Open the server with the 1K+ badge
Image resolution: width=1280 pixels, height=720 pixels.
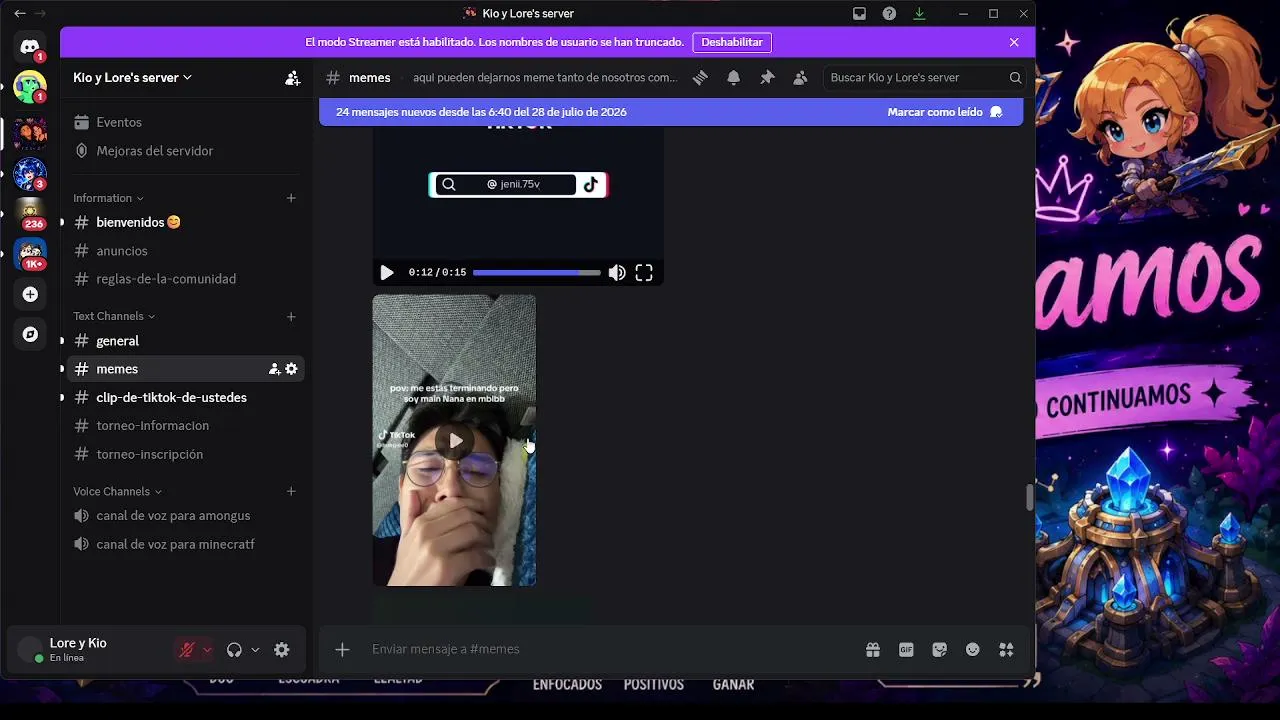[x=30, y=254]
